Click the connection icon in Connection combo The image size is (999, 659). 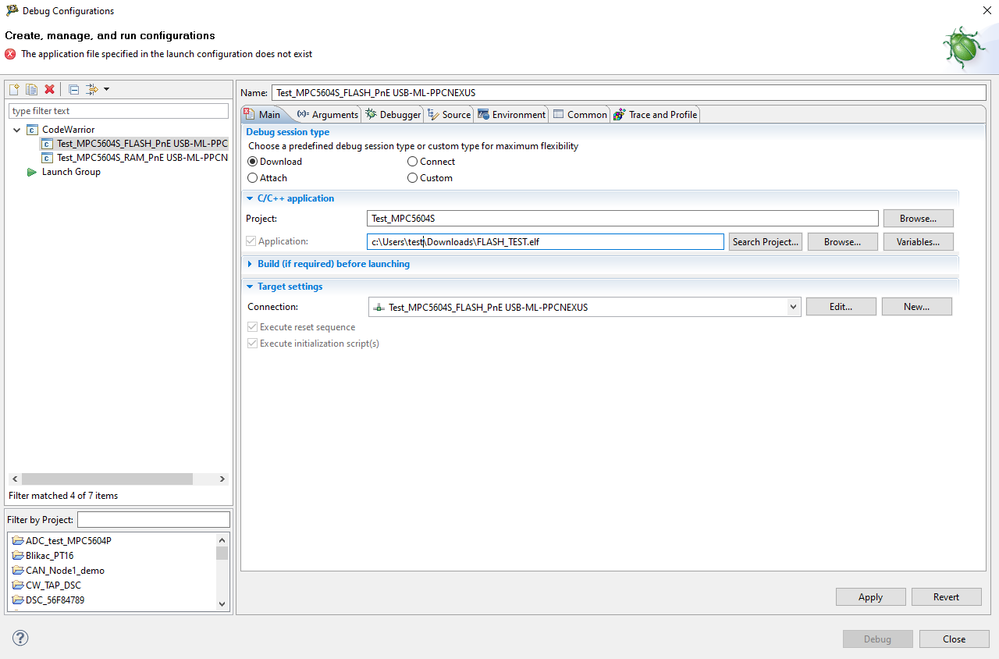(x=379, y=307)
